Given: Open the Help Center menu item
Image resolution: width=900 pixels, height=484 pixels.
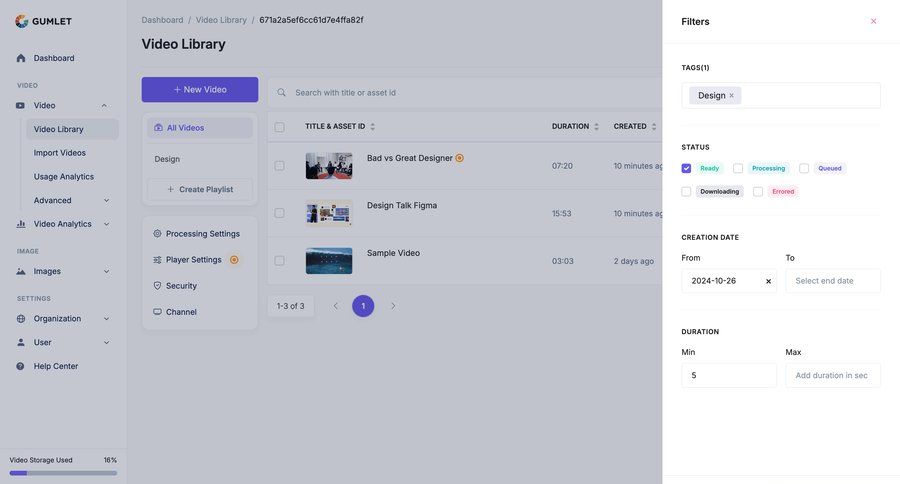Looking at the screenshot, I should click(56, 366).
